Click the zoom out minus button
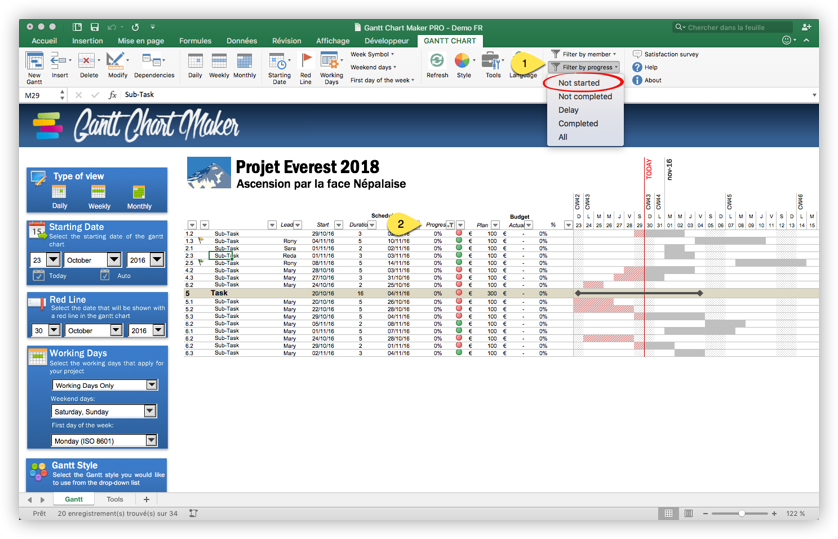This screenshot has width=838, height=539. tap(705, 513)
